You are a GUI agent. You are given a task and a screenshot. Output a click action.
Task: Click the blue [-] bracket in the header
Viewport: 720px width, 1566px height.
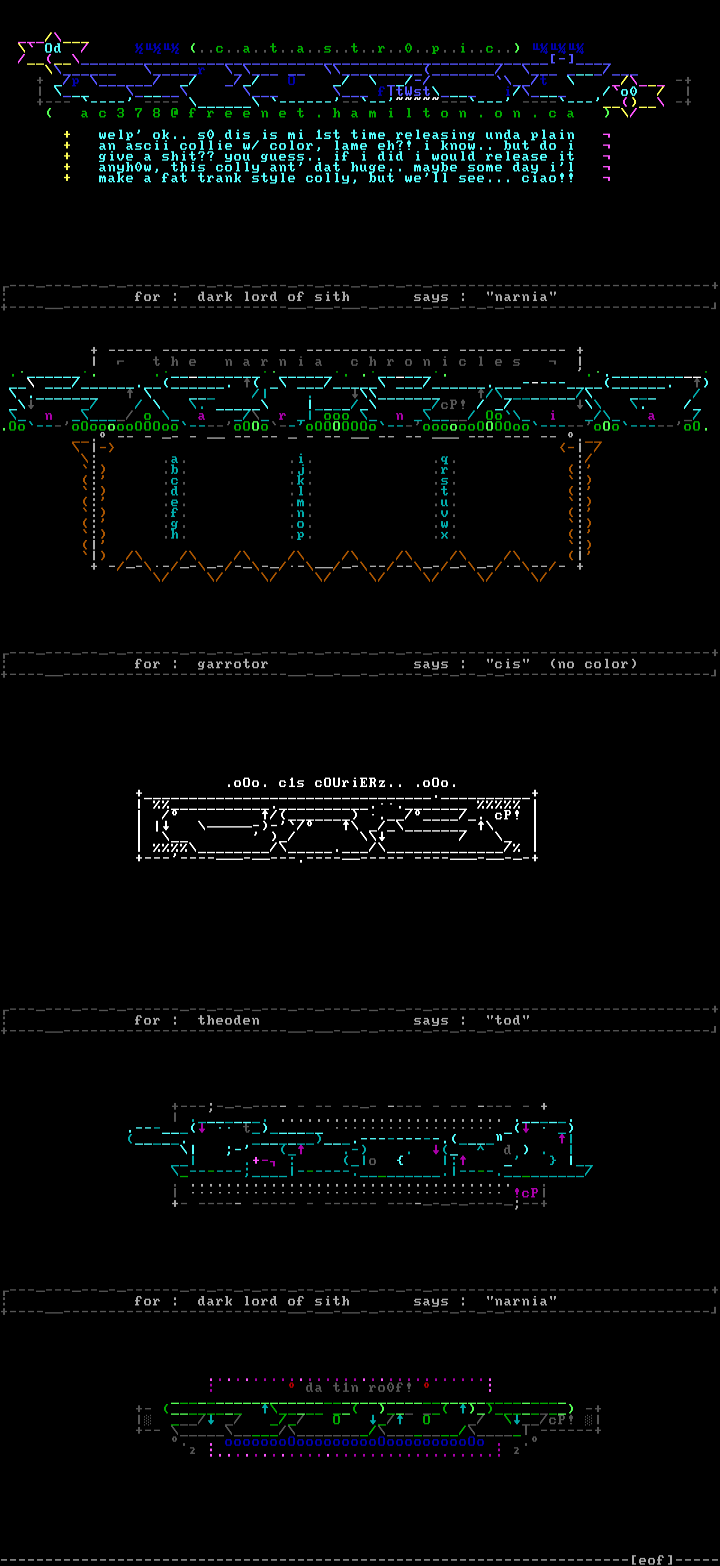coord(562,59)
